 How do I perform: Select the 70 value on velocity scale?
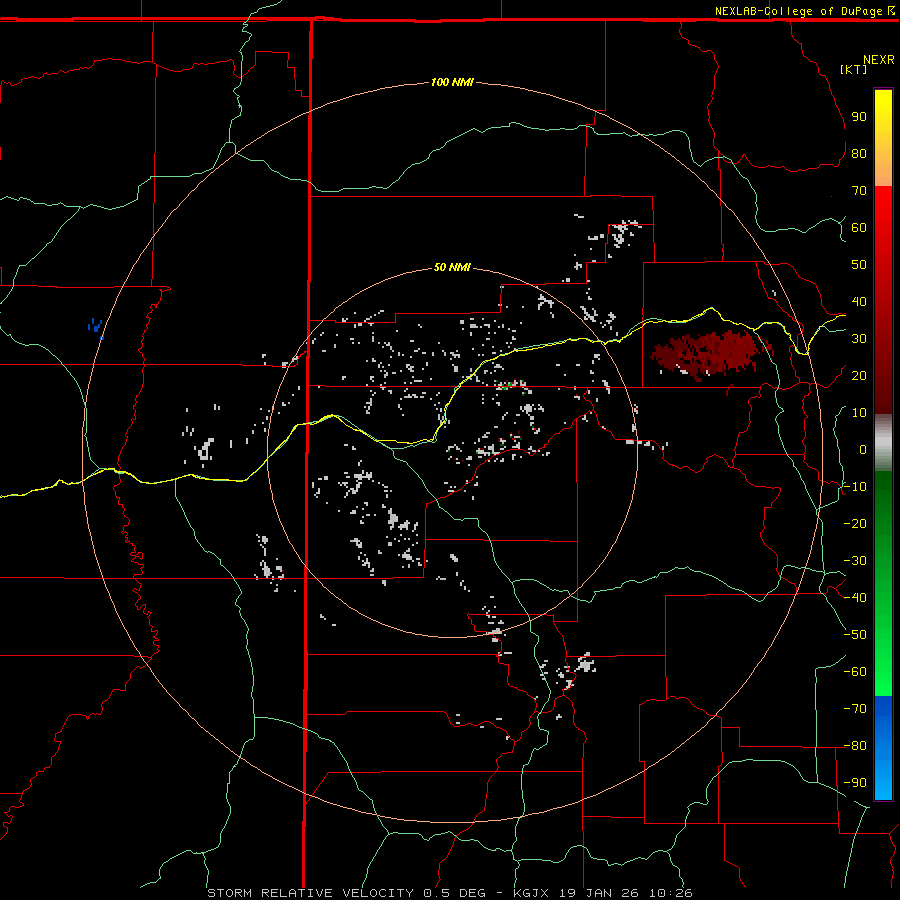tap(859, 191)
